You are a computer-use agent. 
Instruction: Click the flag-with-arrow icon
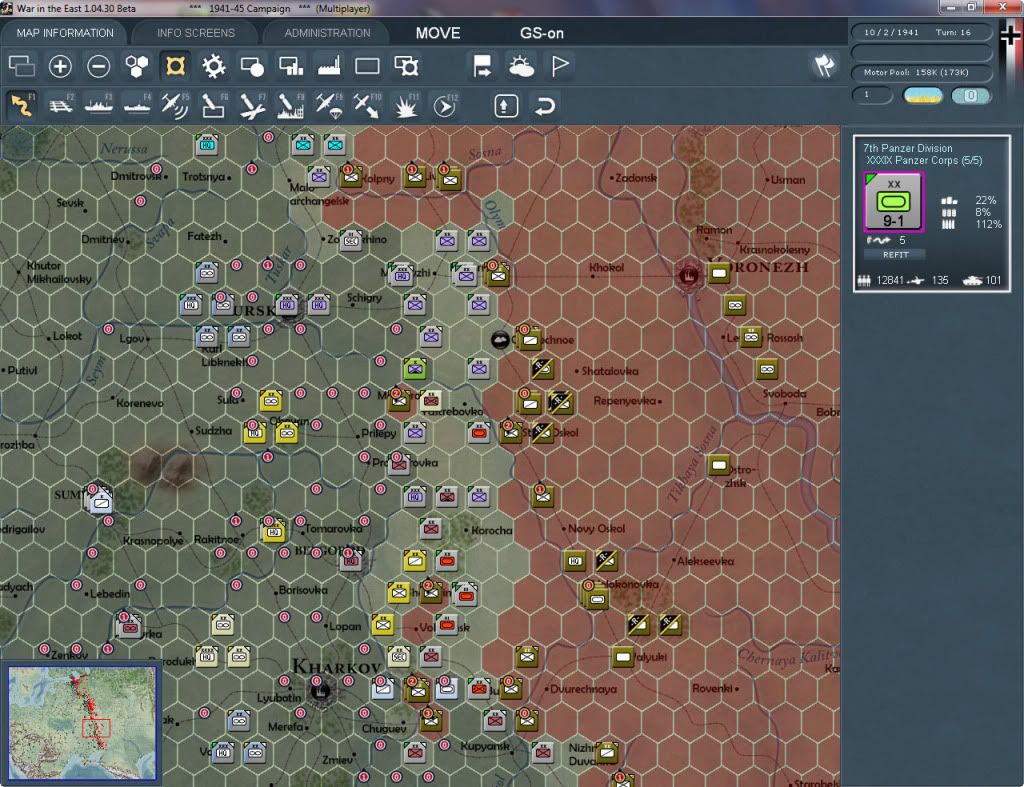482,66
